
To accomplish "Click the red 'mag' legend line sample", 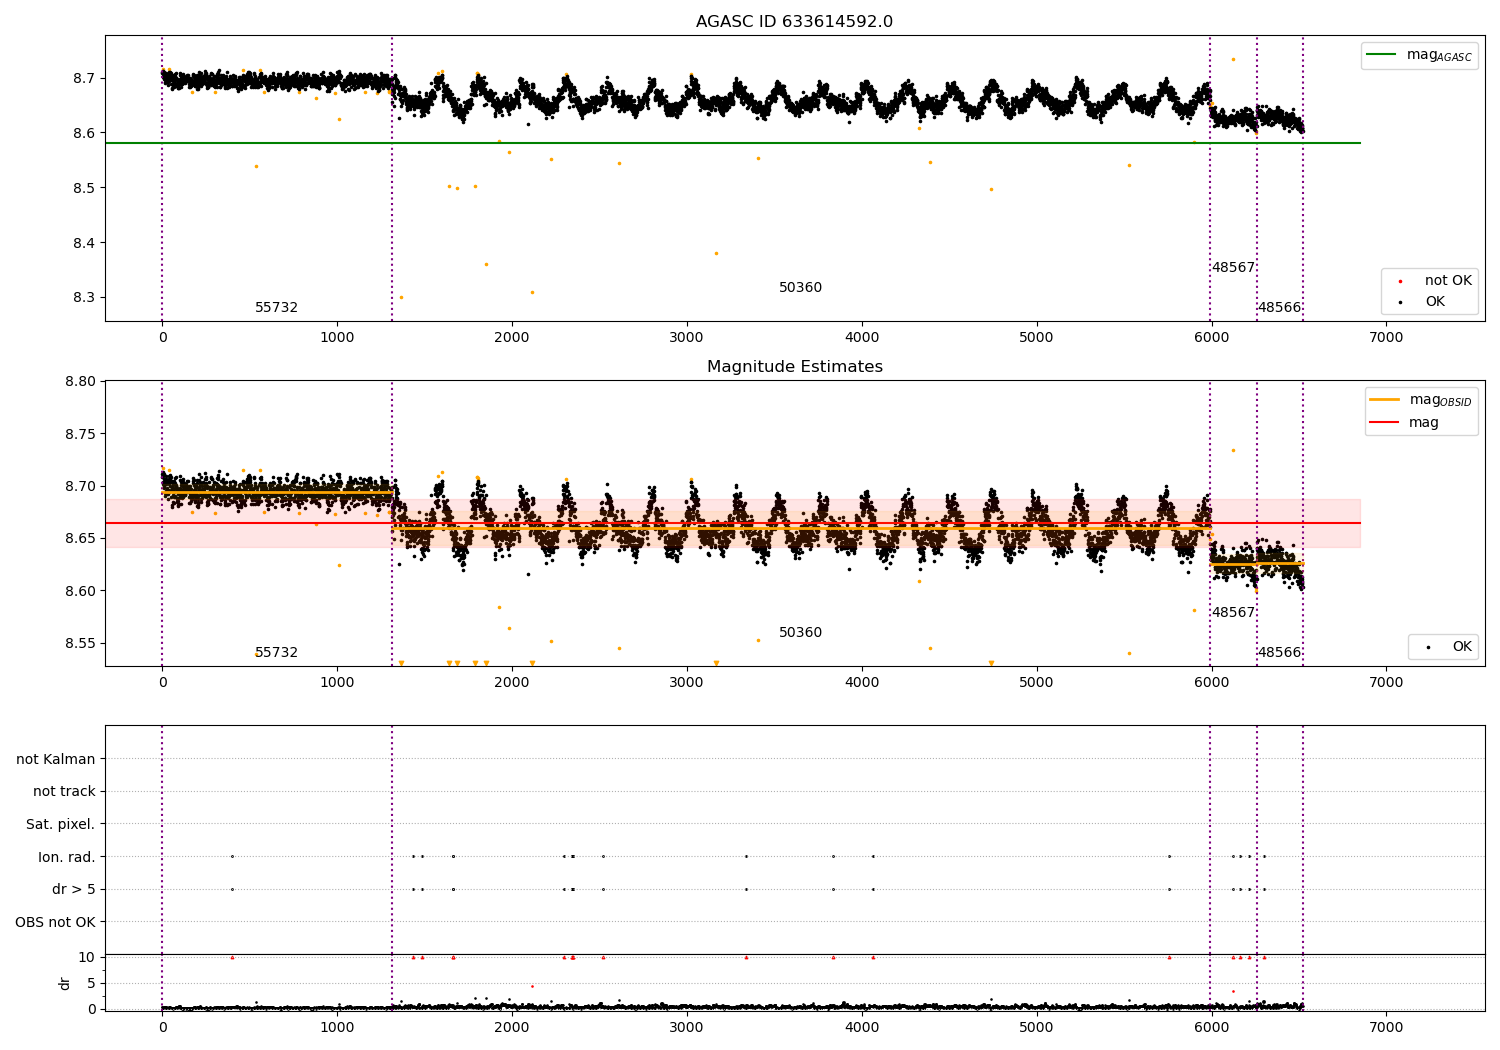I will point(1386,423).
